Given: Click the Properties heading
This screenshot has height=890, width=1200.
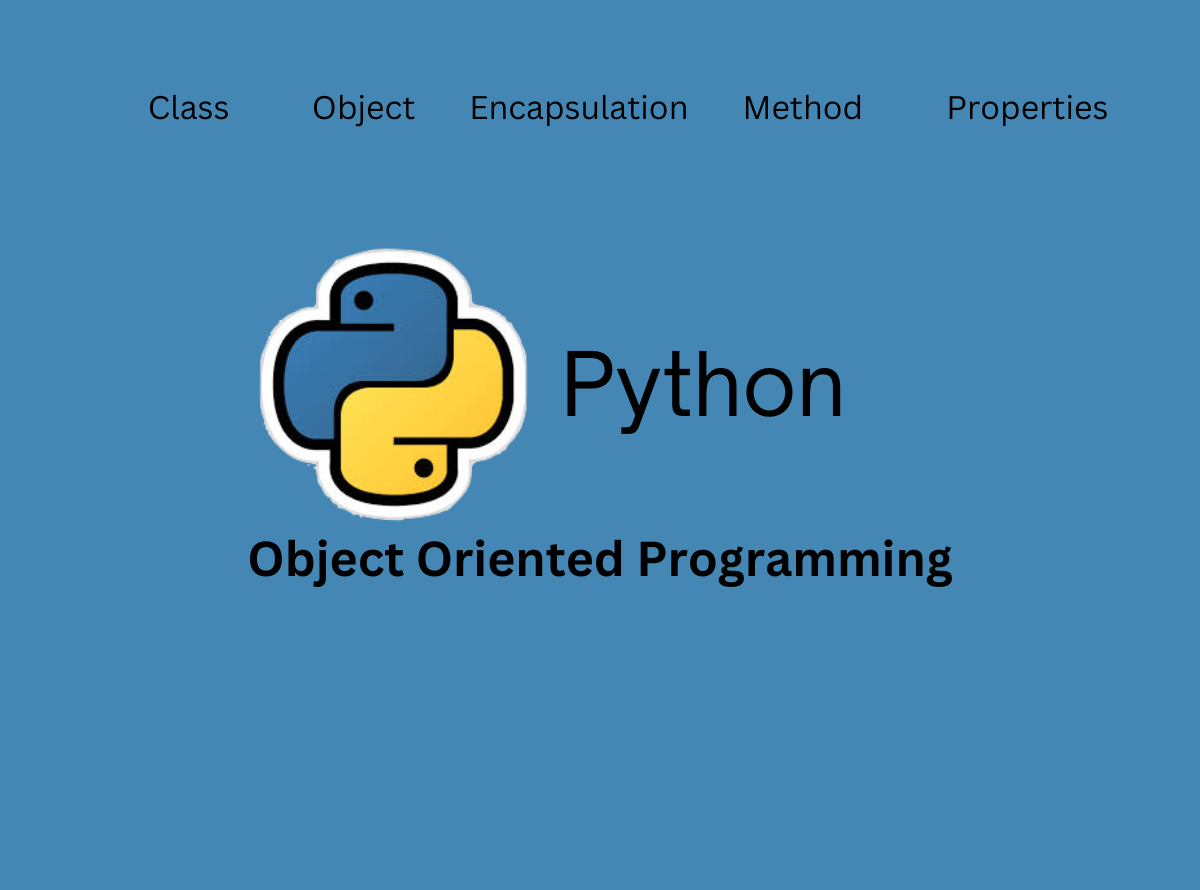Looking at the screenshot, I should [x=1027, y=108].
